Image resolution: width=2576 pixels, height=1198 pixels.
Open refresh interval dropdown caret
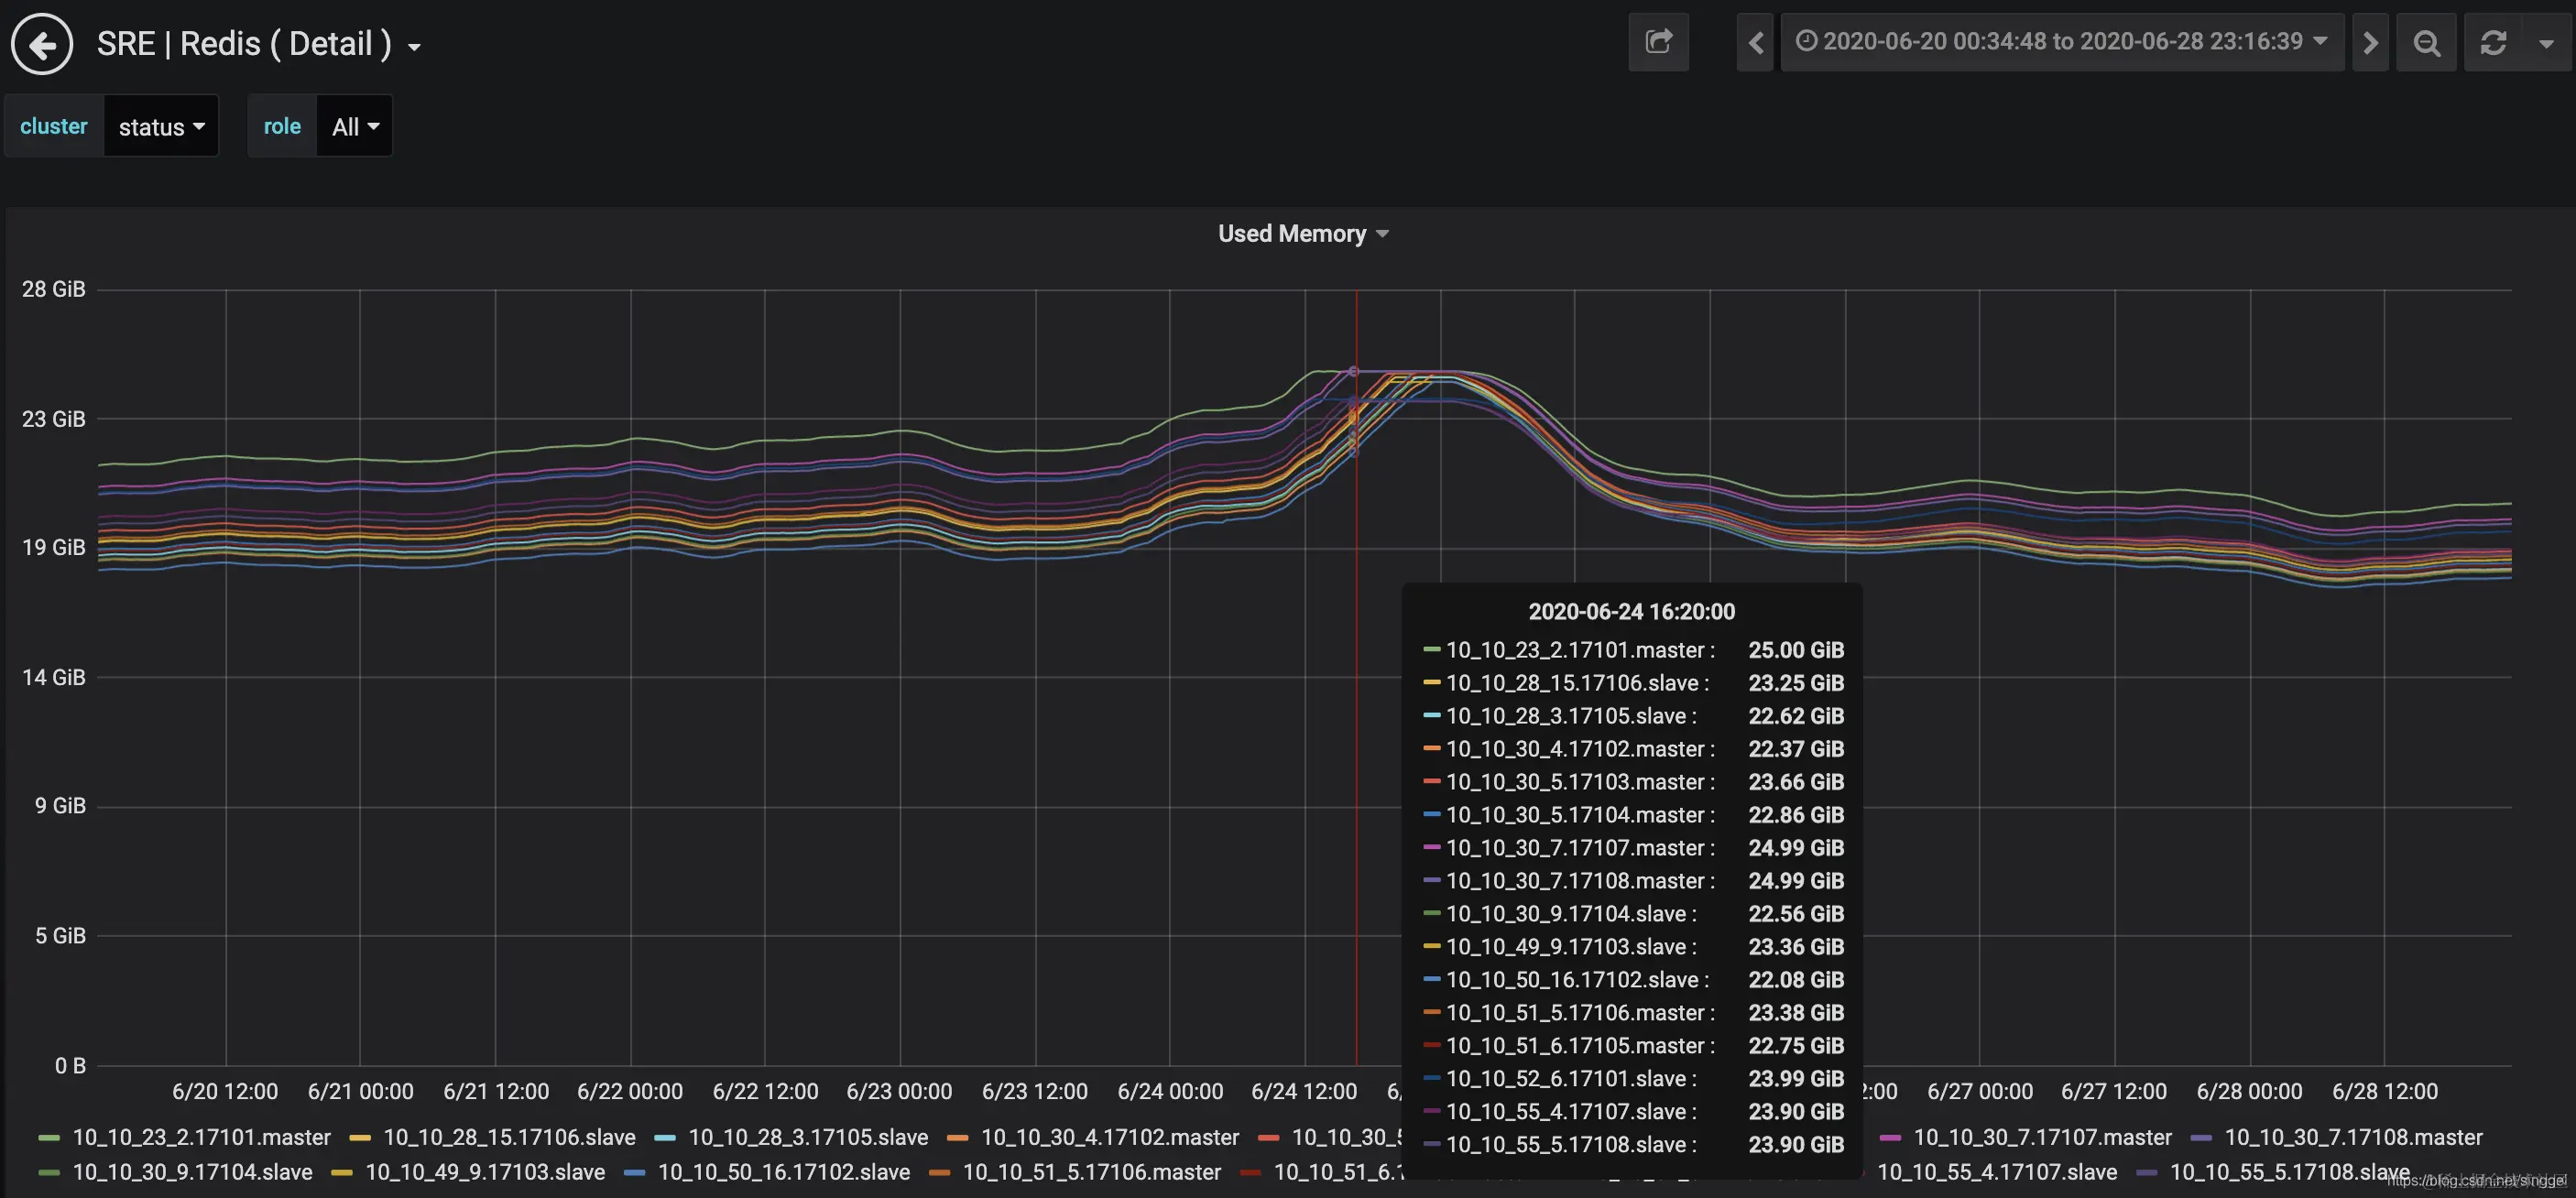(2546, 43)
